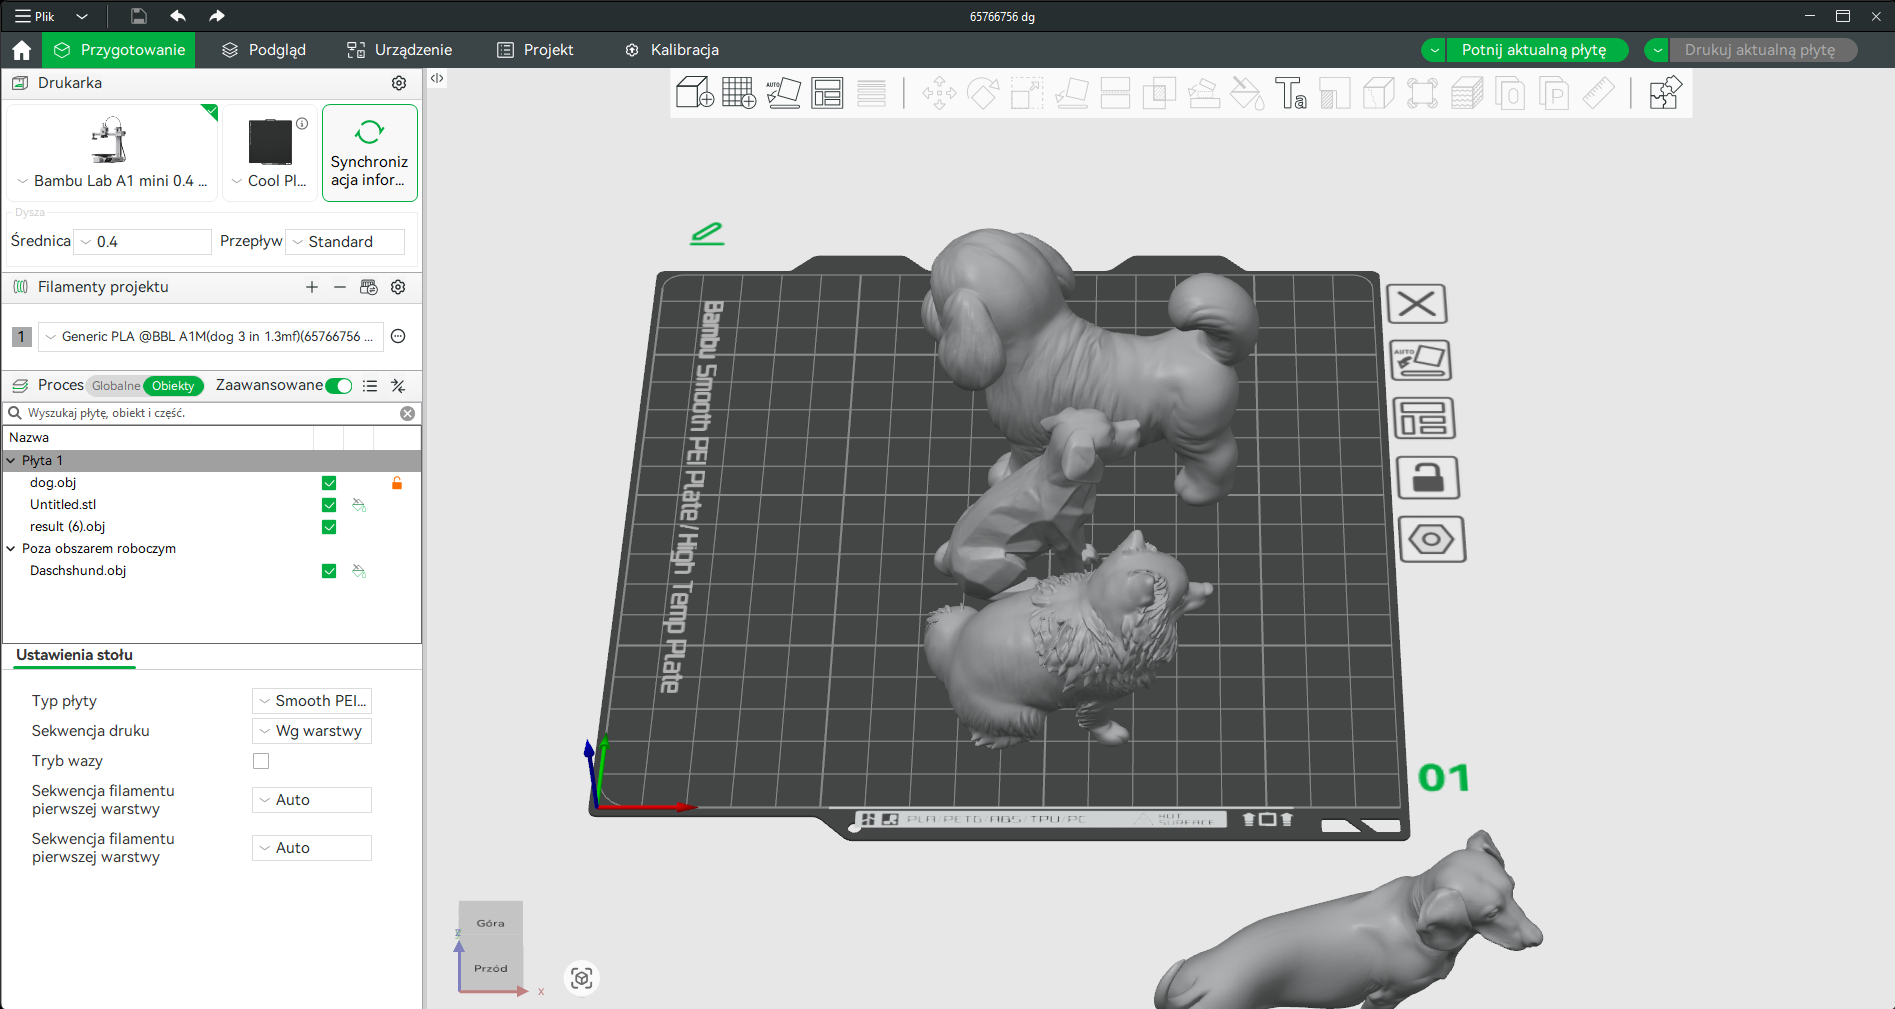Add a filament with plus icon
Image resolution: width=1895 pixels, height=1009 pixels.
tap(312, 287)
